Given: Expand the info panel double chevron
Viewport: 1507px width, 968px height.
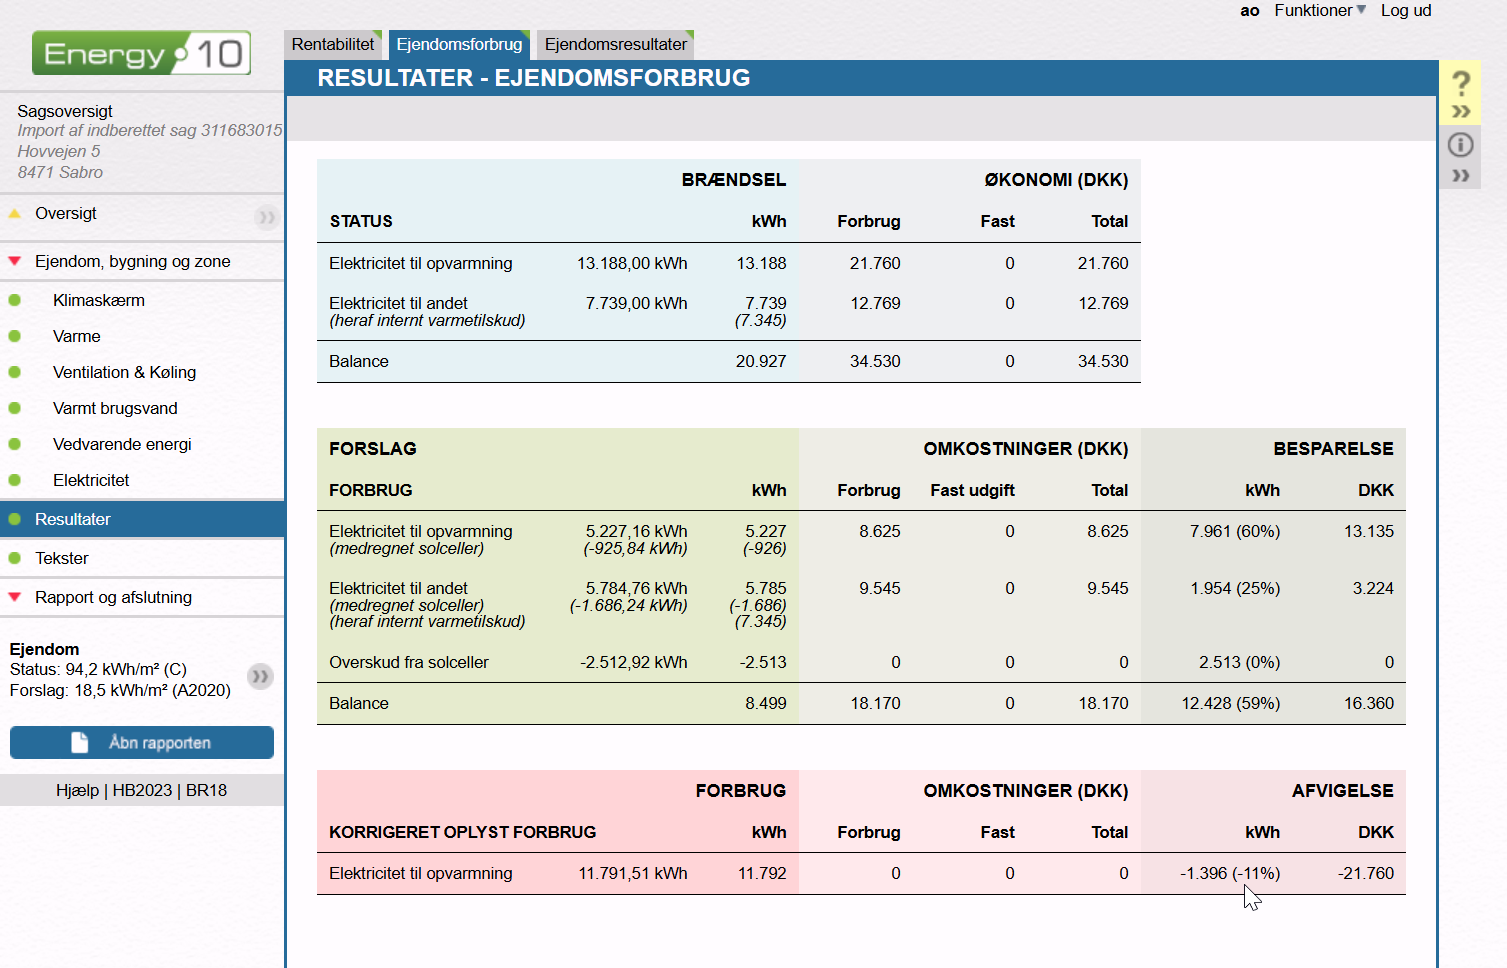Looking at the screenshot, I should [1460, 176].
